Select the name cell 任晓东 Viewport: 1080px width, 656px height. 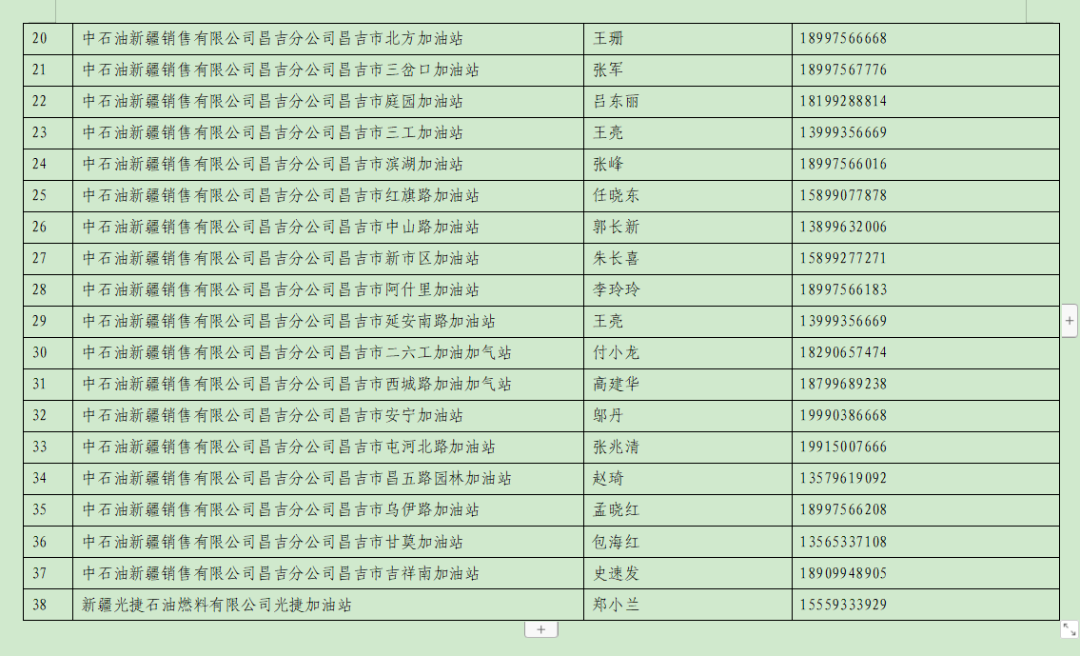tap(614, 195)
